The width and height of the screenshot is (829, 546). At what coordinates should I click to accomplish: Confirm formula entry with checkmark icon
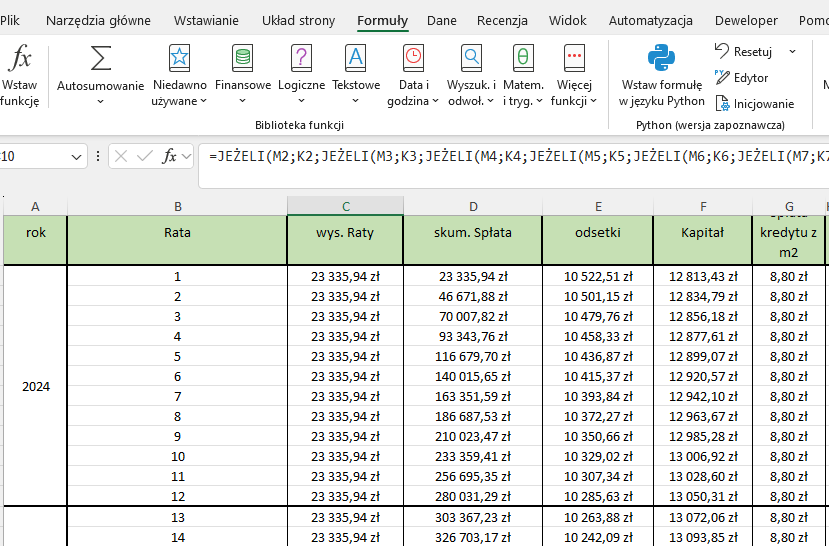[144, 156]
